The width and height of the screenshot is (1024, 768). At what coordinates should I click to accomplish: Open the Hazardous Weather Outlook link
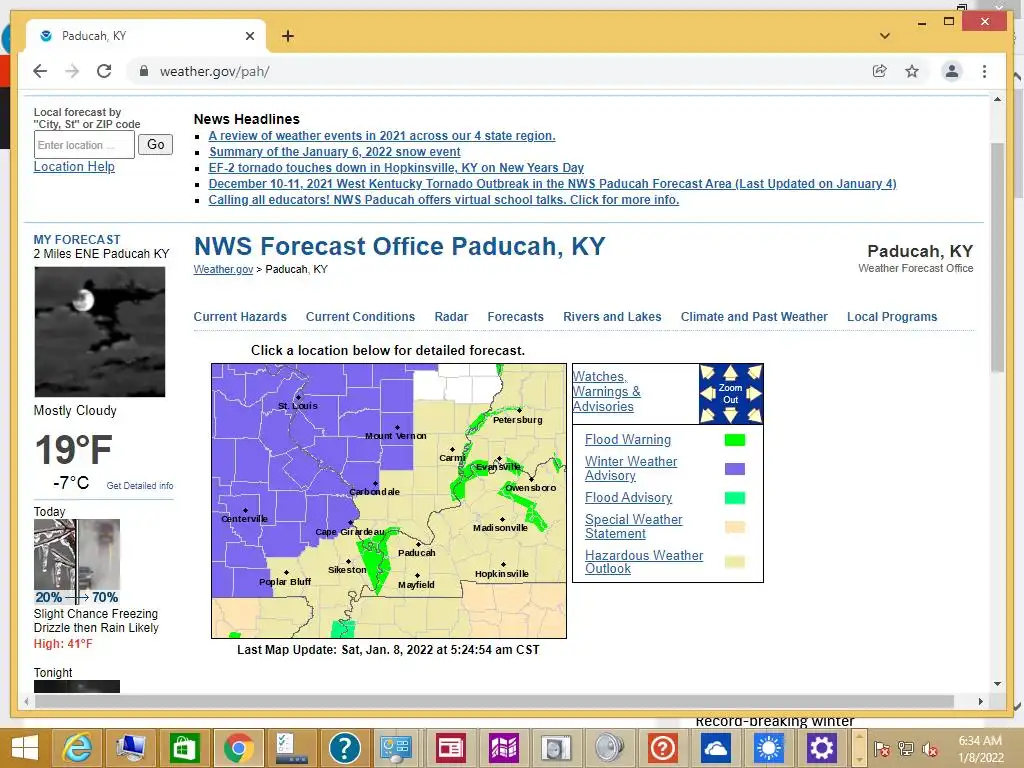643,562
